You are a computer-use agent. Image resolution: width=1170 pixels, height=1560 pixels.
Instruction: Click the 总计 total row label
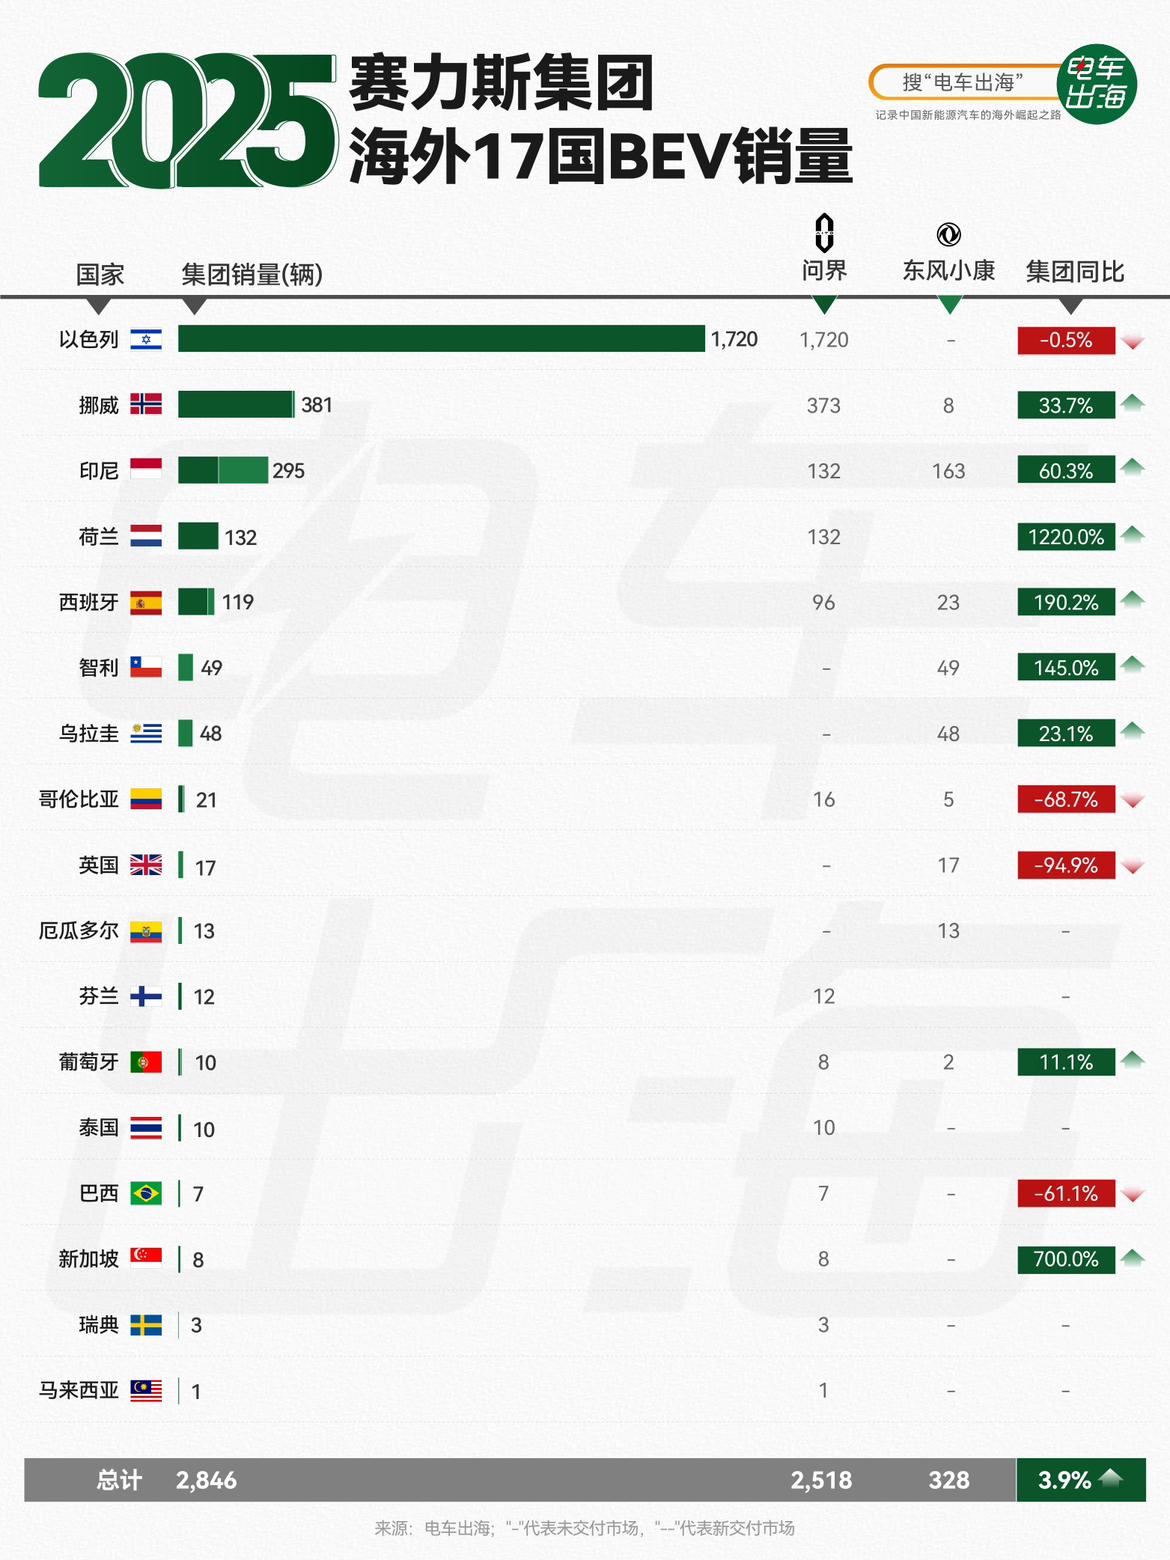pyautogui.click(x=119, y=1480)
